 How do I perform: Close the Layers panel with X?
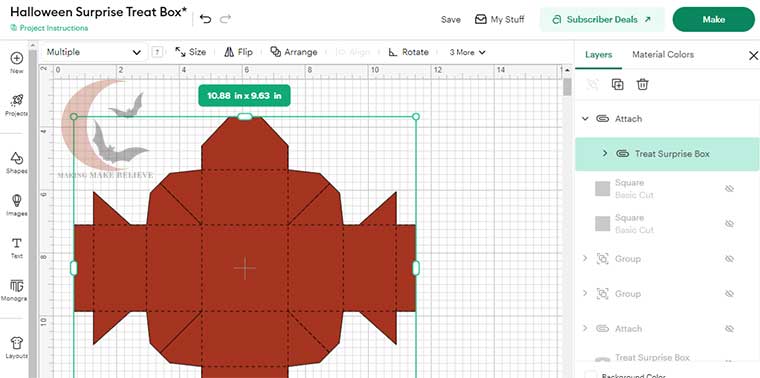coord(753,56)
